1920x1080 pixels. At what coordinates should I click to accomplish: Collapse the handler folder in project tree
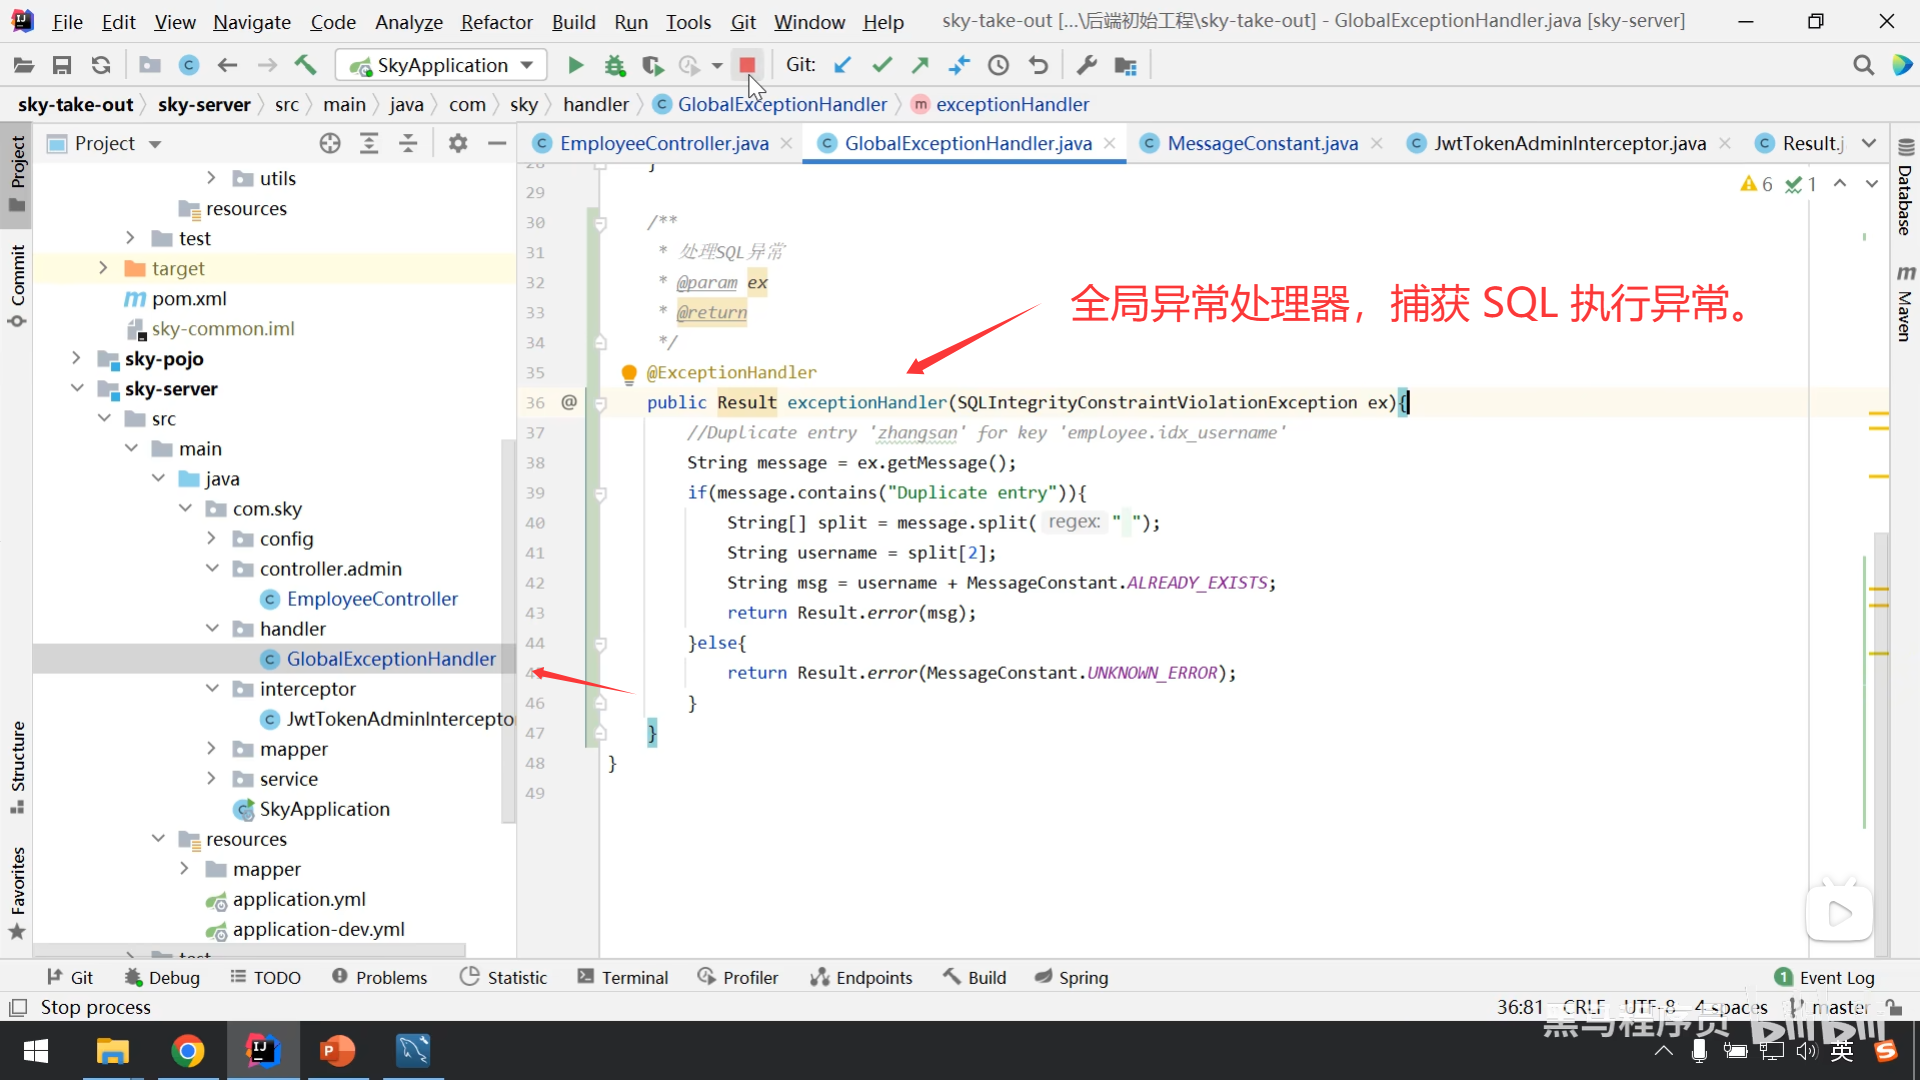tap(212, 628)
